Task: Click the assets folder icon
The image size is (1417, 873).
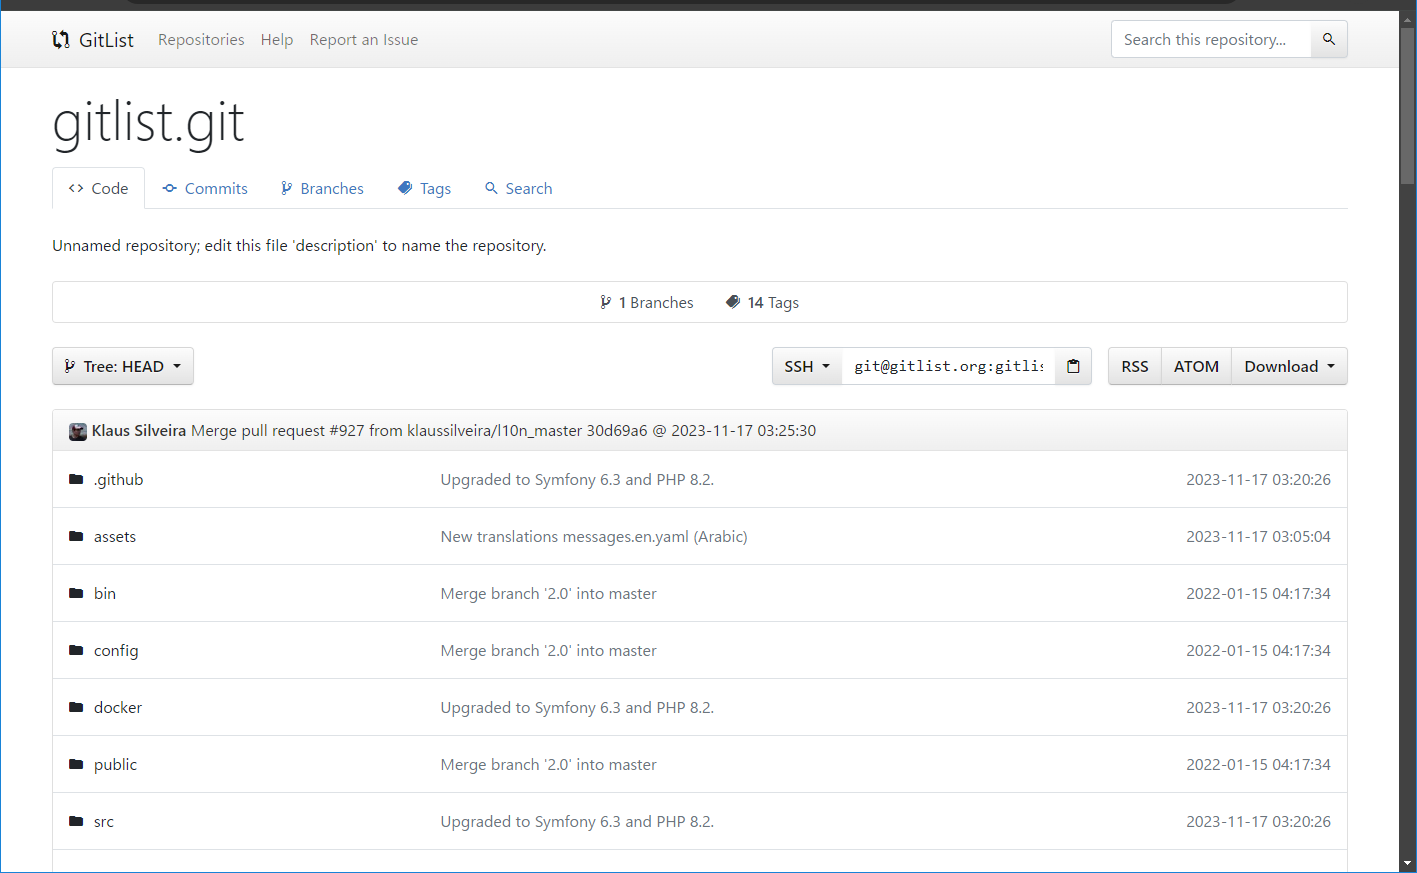Action: [x=76, y=536]
